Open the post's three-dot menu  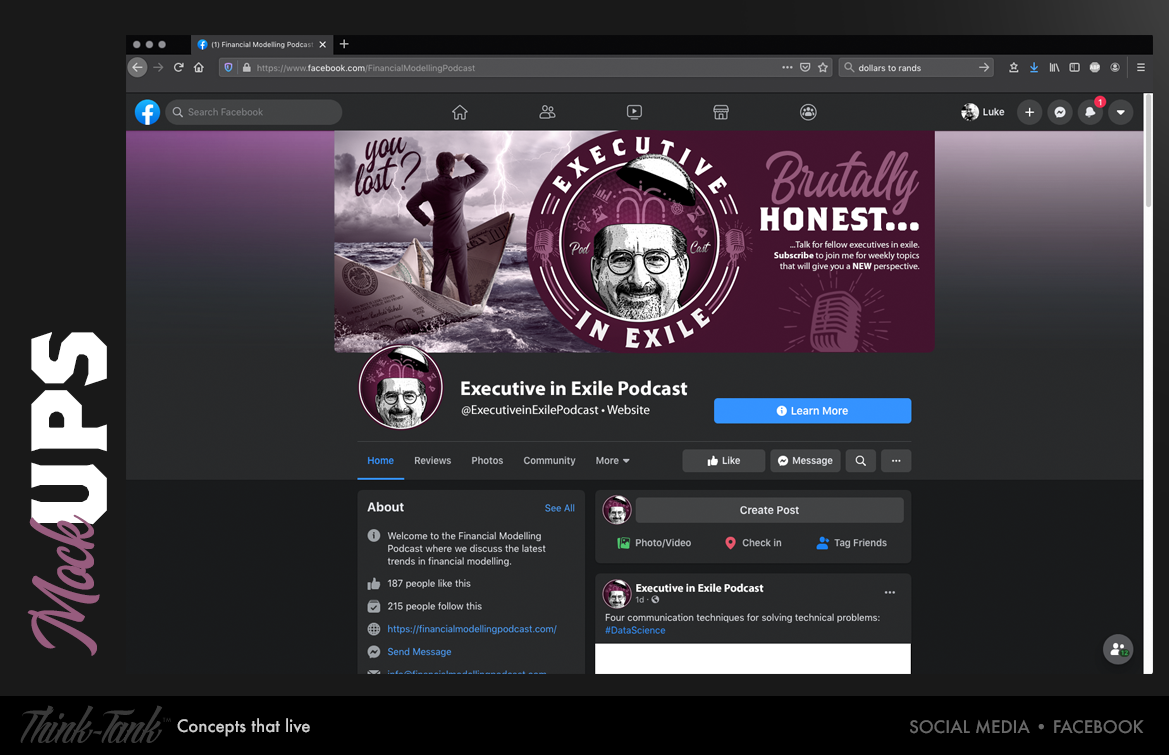pyautogui.click(x=889, y=593)
